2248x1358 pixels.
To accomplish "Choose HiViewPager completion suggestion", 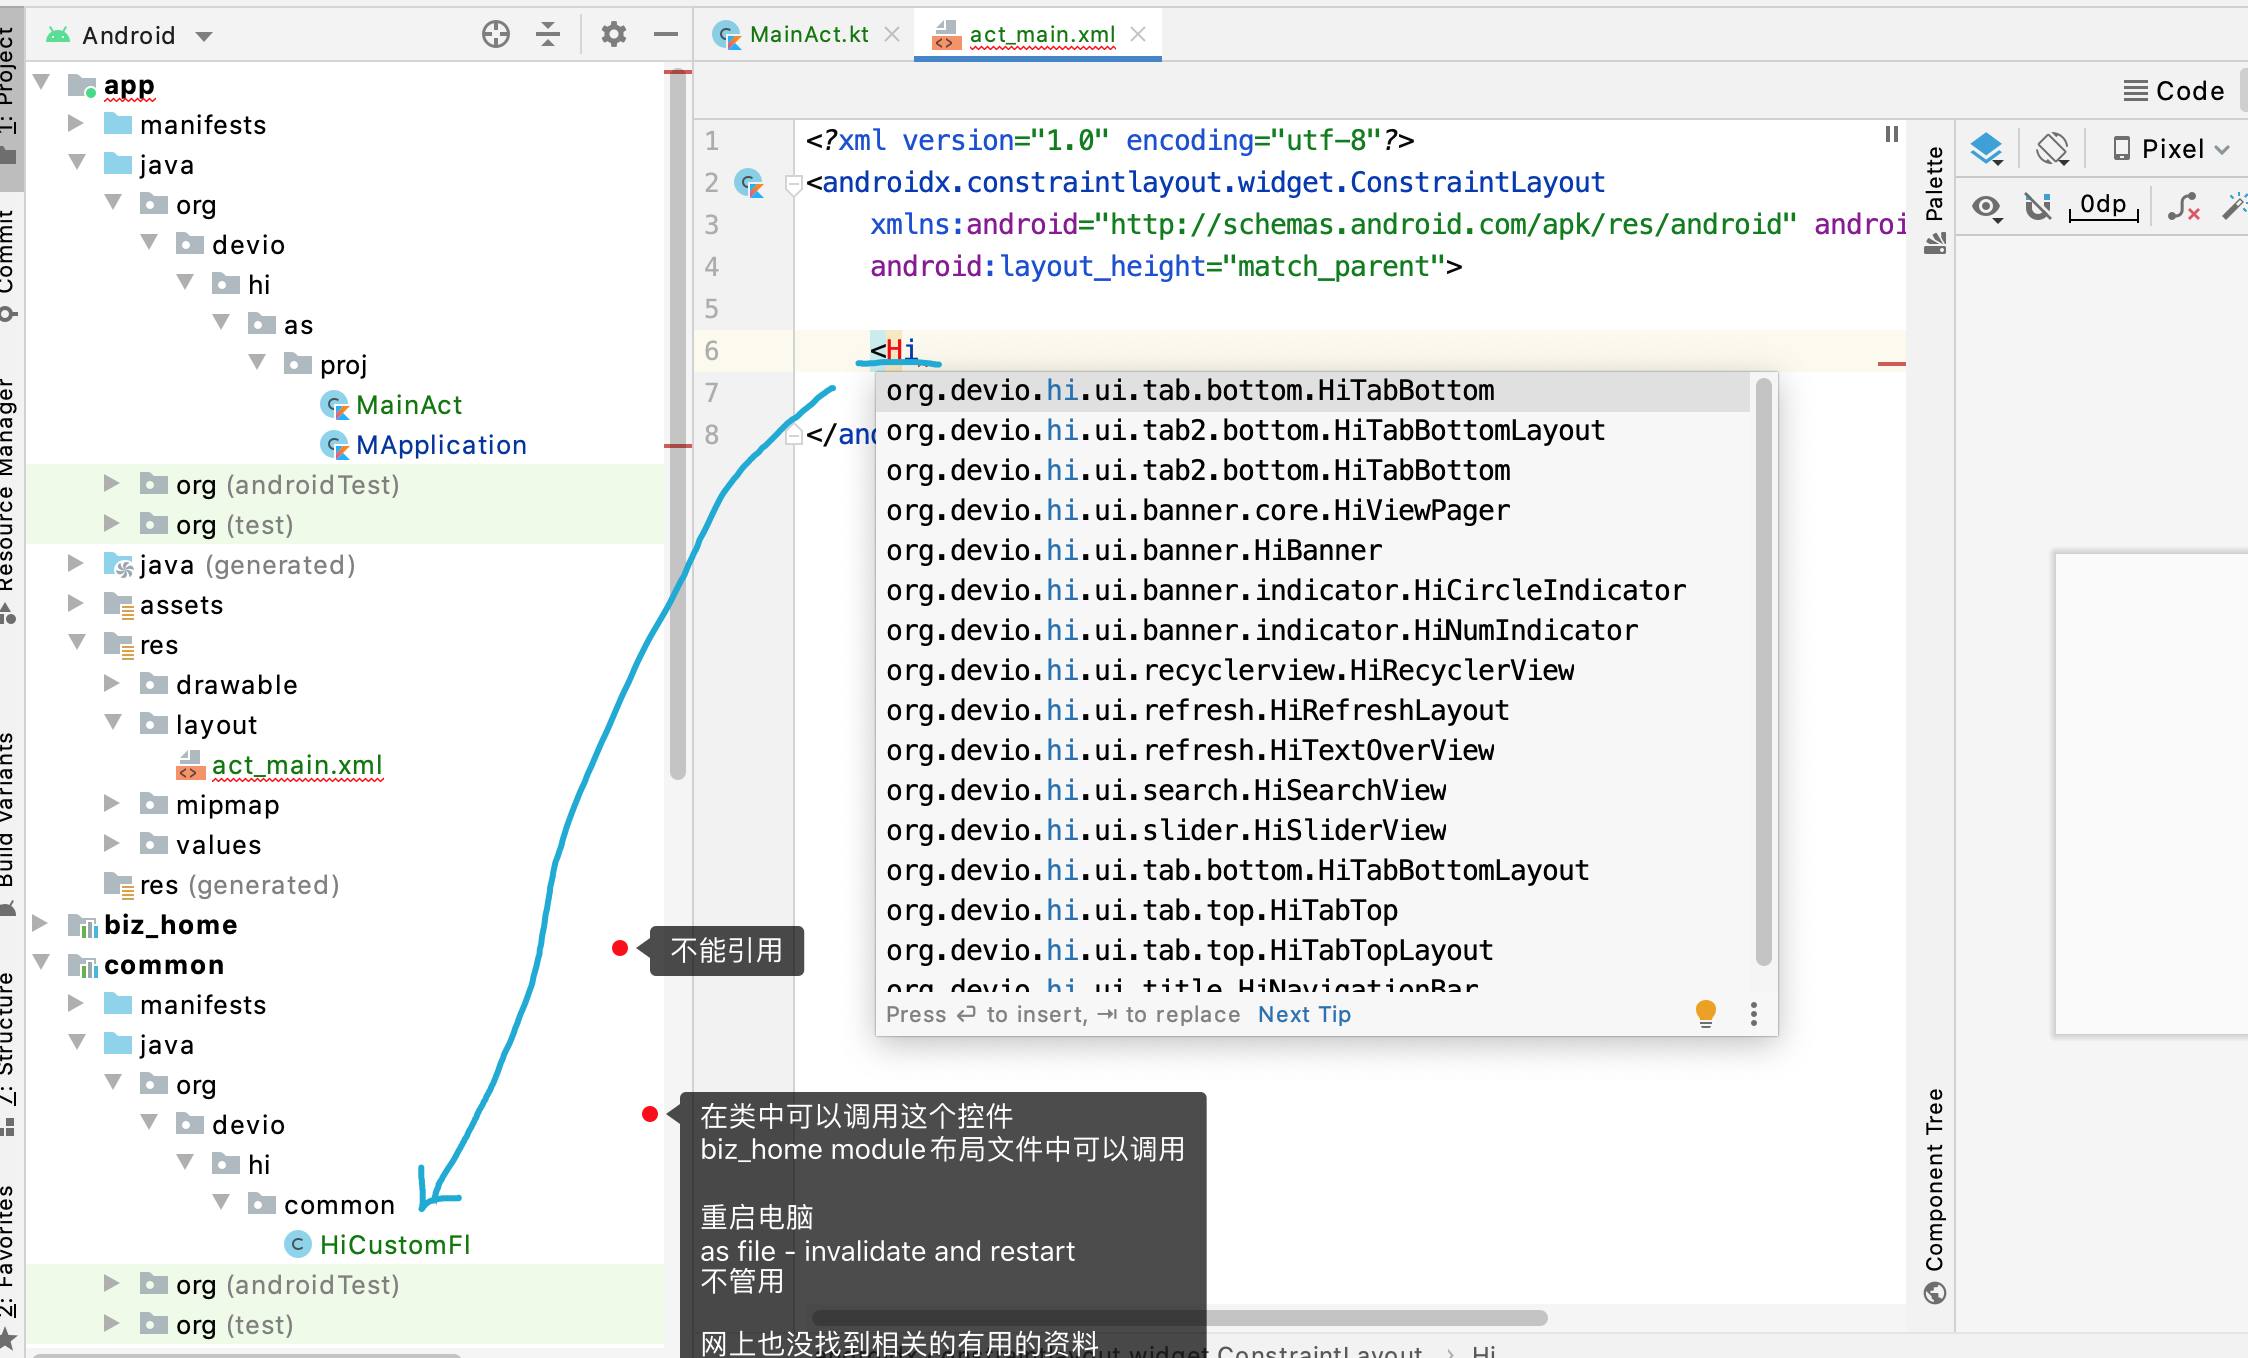I will (x=1314, y=511).
